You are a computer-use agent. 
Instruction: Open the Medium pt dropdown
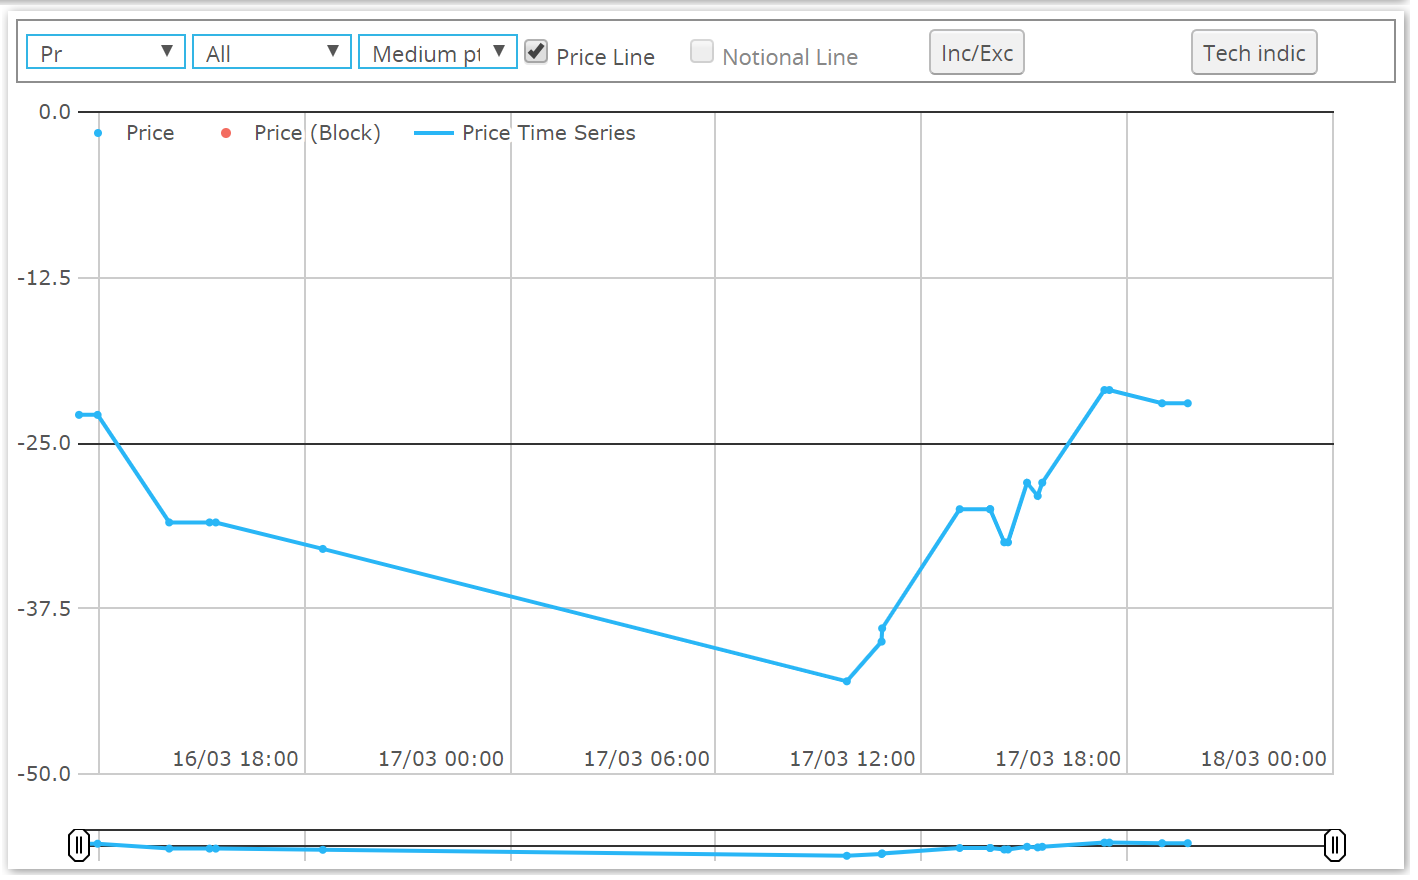pos(437,51)
